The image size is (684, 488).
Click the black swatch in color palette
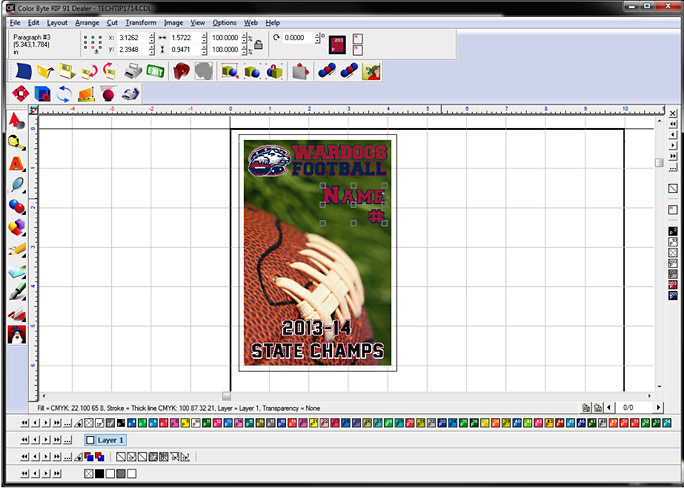click(121, 423)
